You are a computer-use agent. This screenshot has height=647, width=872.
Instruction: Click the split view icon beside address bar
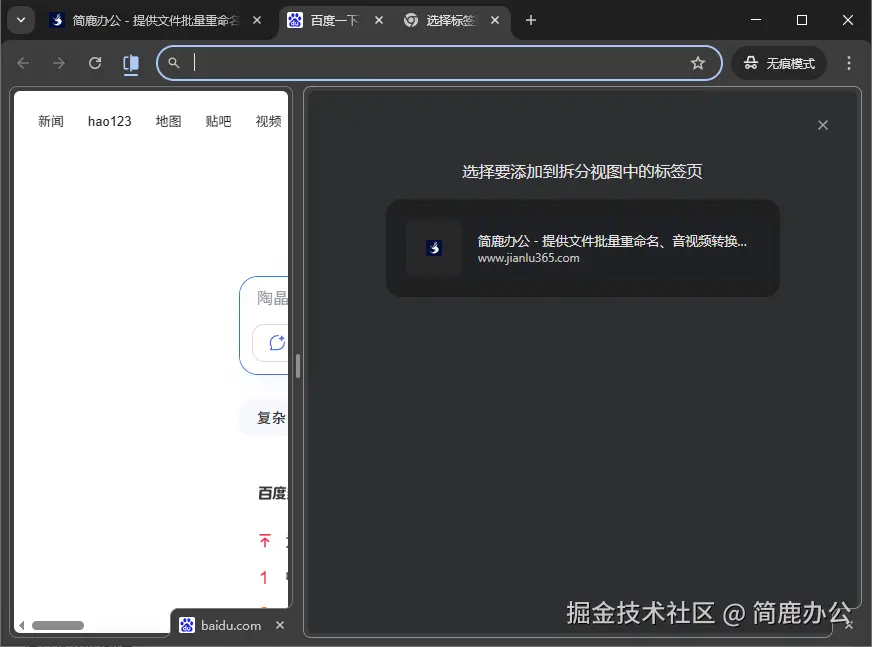(x=130, y=62)
